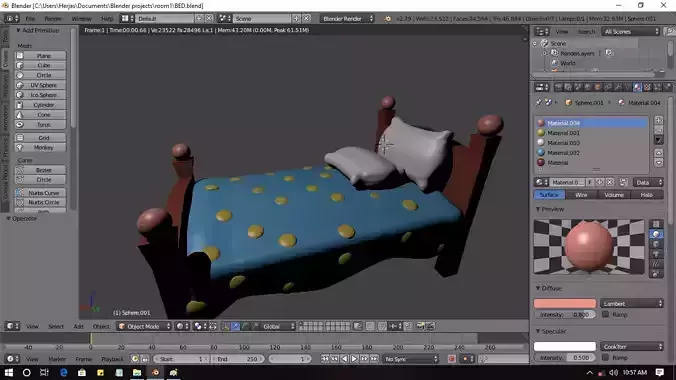Open the Material properties tab icon
Image resolution: width=676 pixels, height=380 pixels.
[637, 87]
